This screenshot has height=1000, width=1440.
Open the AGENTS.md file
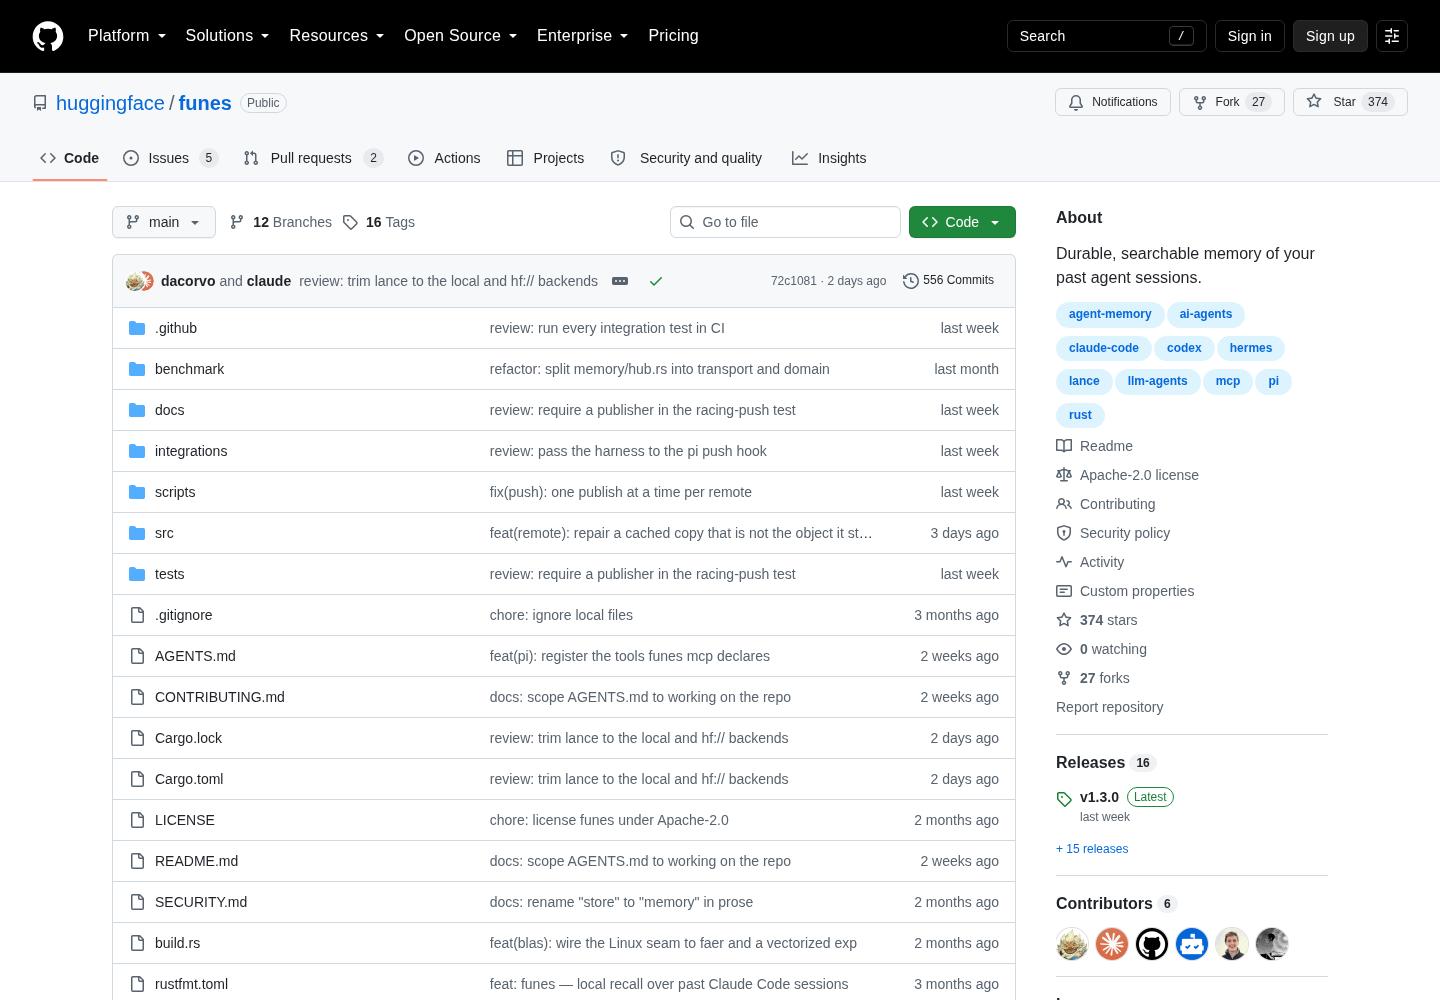(x=195, y=656)
